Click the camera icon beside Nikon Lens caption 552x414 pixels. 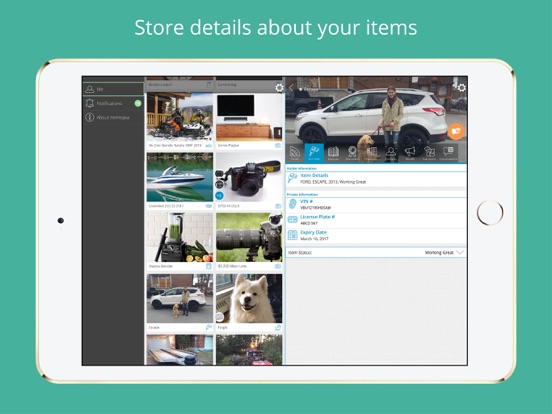point(278,266)
